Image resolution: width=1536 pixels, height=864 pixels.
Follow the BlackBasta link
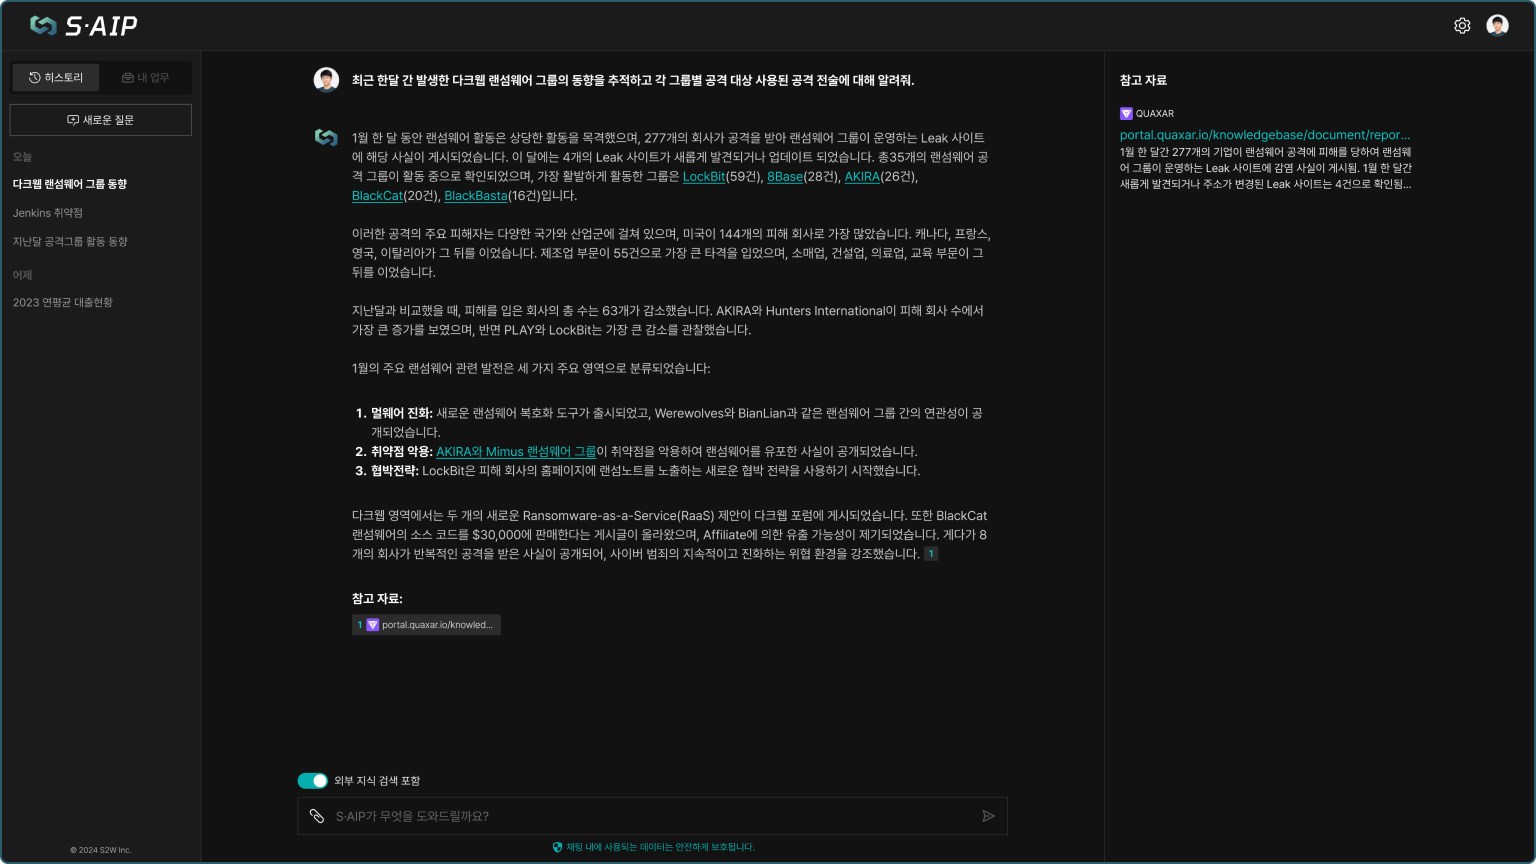476,196
